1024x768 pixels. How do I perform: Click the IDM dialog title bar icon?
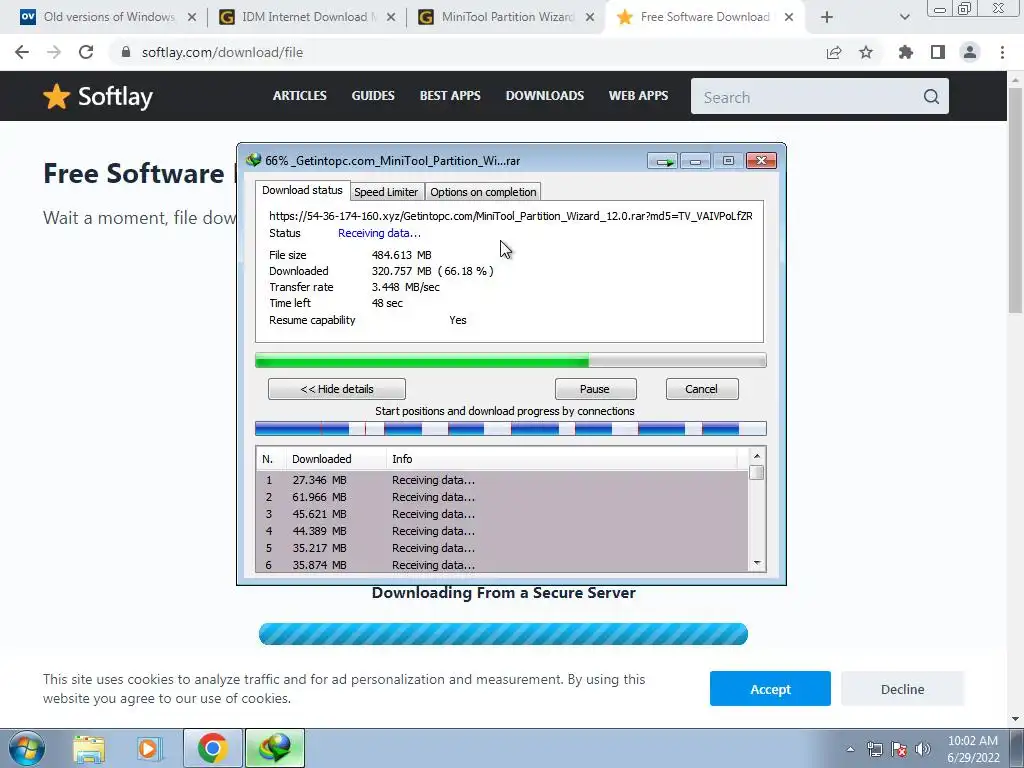(x=253, y=160)
